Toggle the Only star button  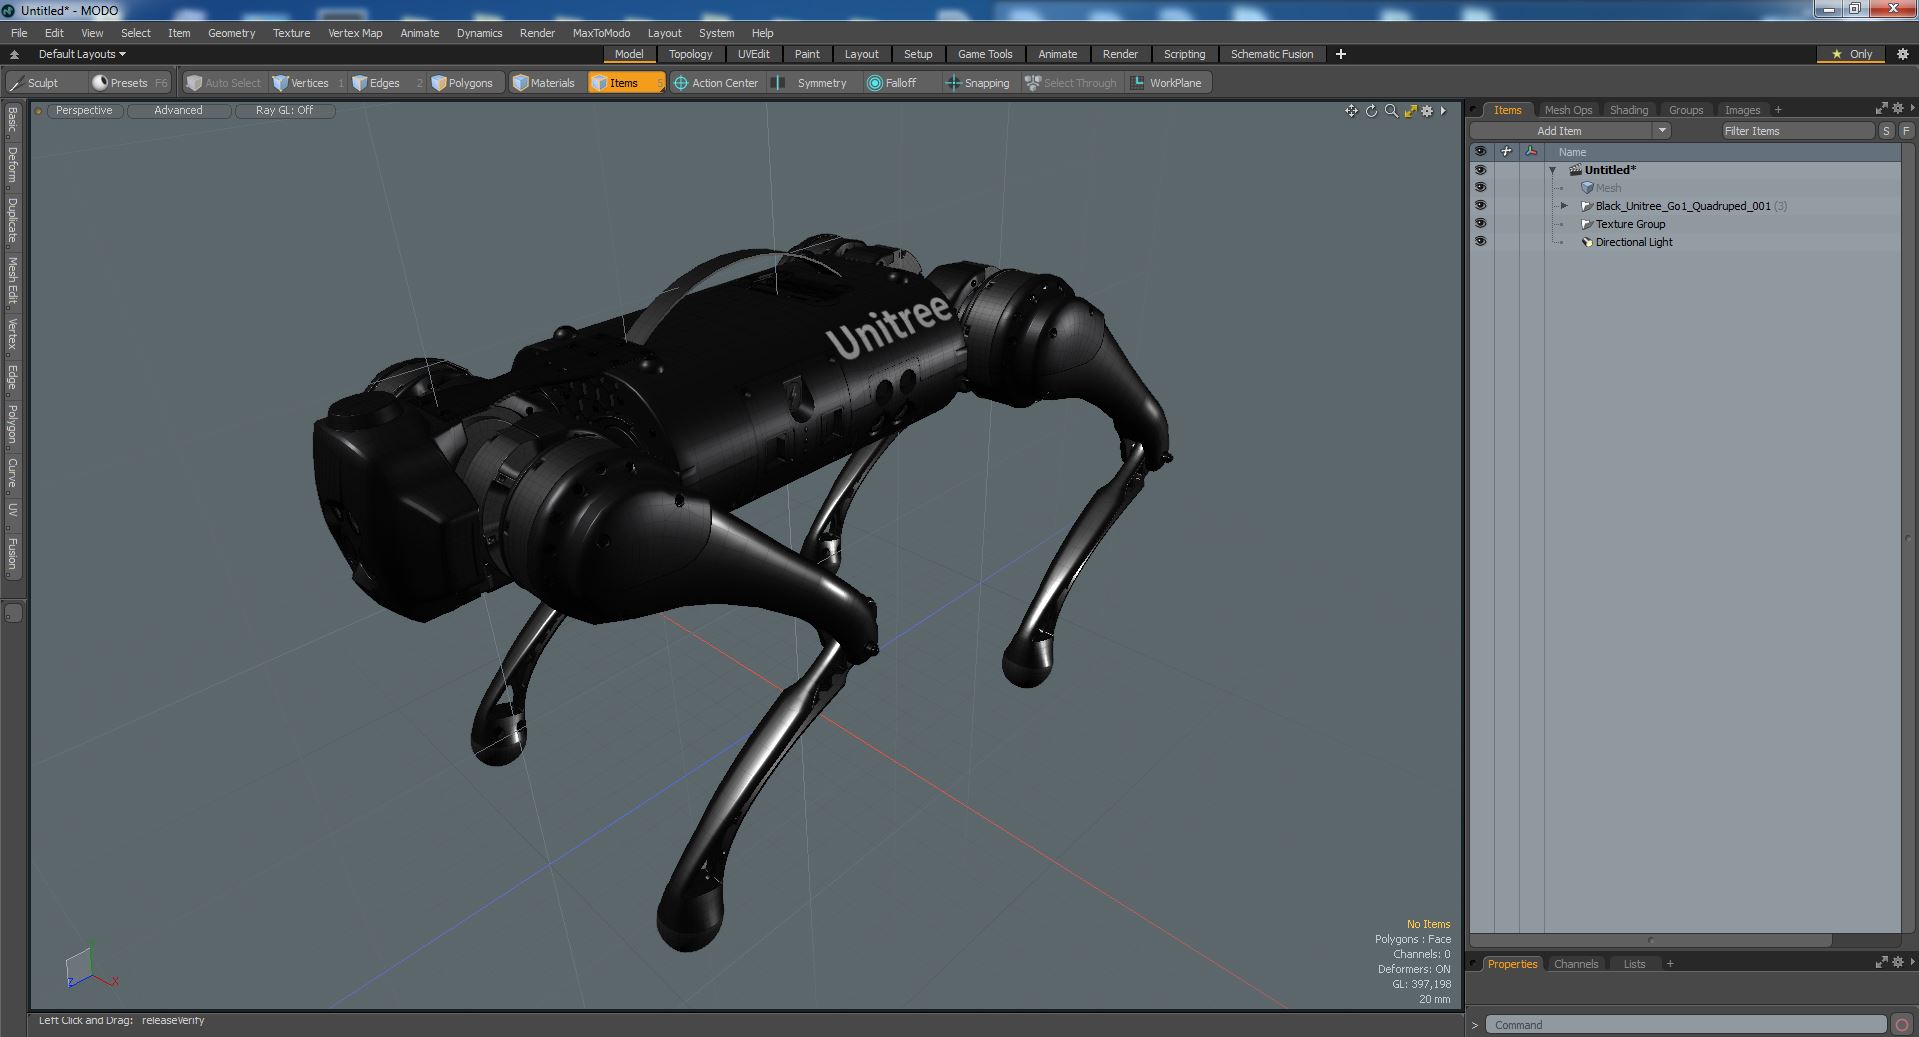1852,54
